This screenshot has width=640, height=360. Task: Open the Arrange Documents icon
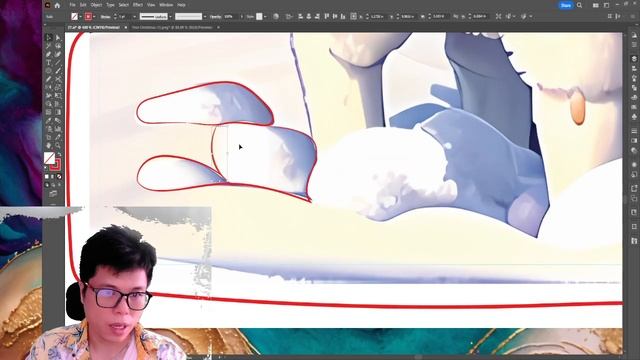coord(596,5)
